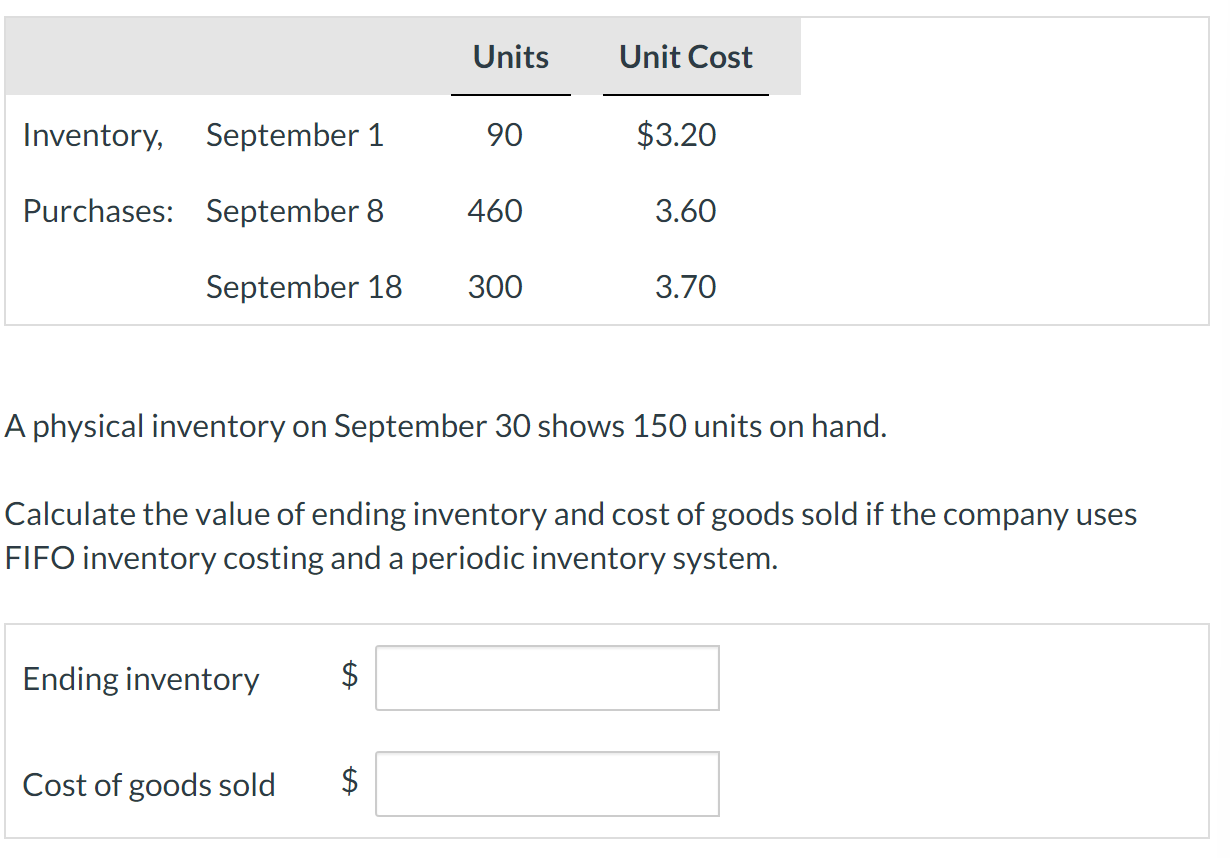Click inside the Ending inventory input field
This screenshot has width=1230, height=858.
point(546,678)
